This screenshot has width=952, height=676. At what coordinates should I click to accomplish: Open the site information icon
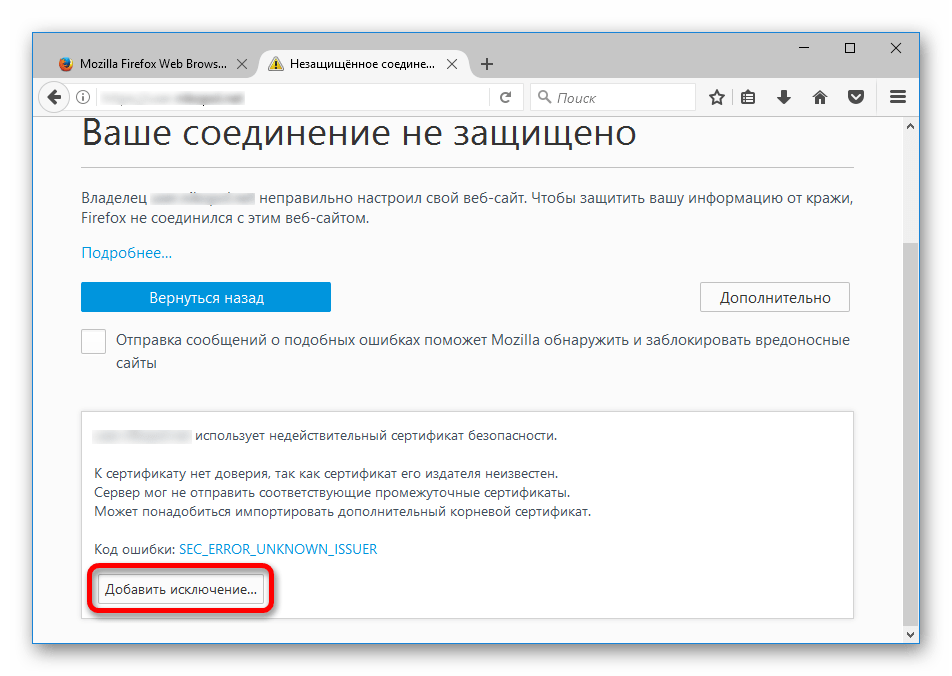coord(83,97)
